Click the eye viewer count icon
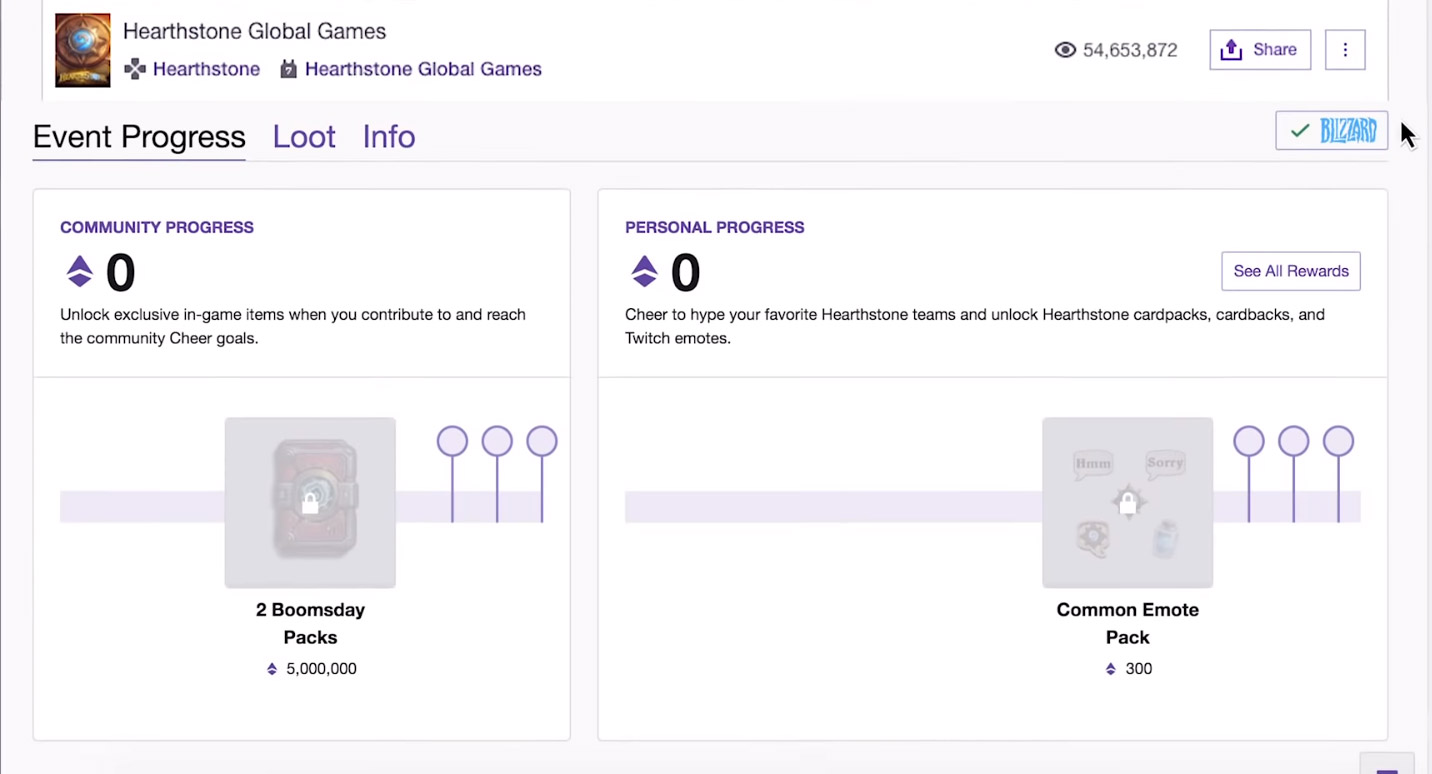The height and width of the screenshot is (774, 1432). pyautogui.click(x=1065, y=50)
